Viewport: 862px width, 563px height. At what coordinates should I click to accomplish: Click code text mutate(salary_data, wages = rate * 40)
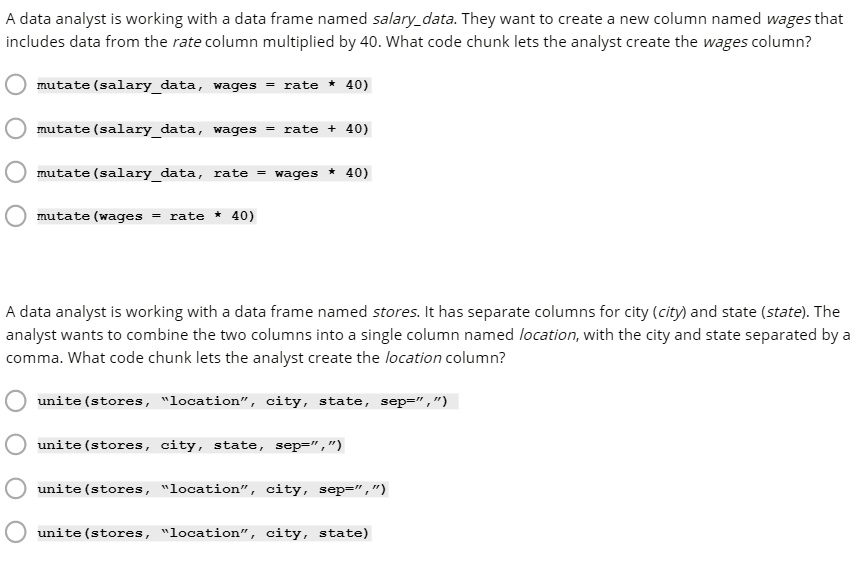203,85
